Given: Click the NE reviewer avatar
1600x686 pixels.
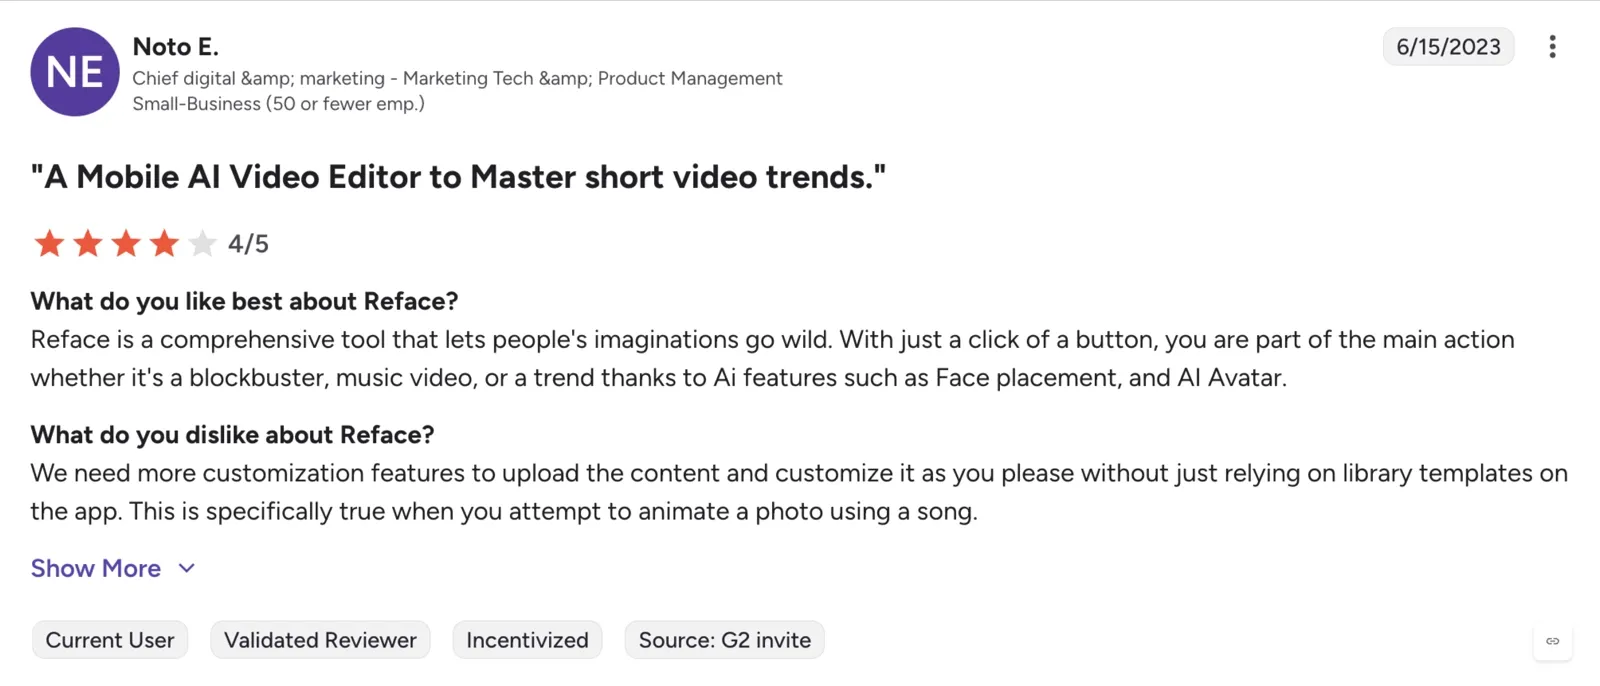Looking at the screenshot, I should tap(75, 72).
